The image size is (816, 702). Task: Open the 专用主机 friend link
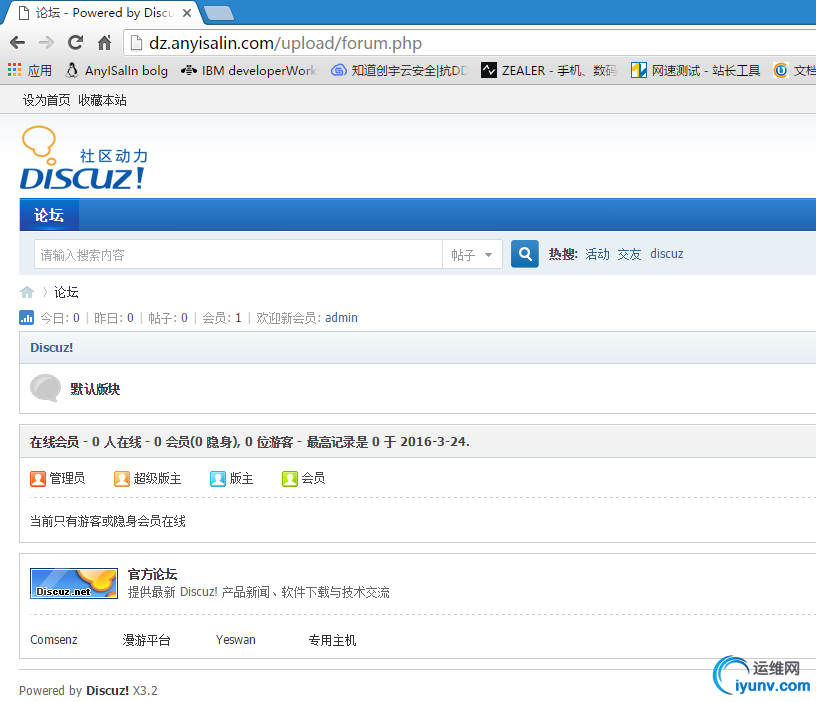(x=333, y=640)
